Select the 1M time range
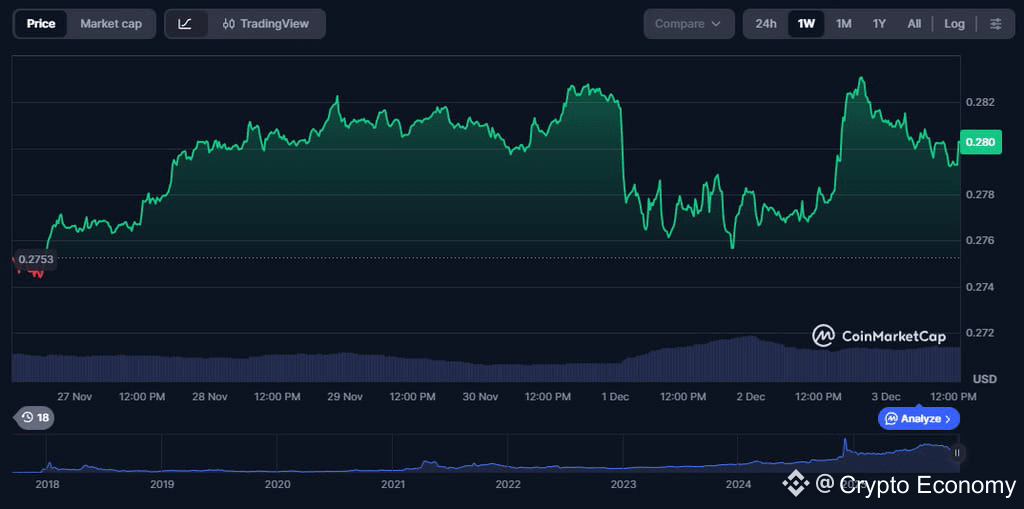 coord(843,24)
